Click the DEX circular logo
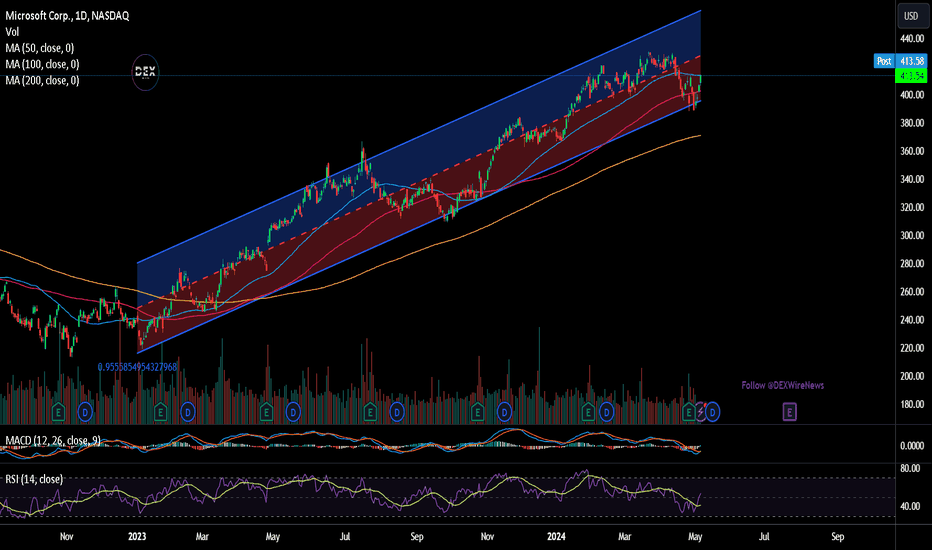 pos(145,73)
